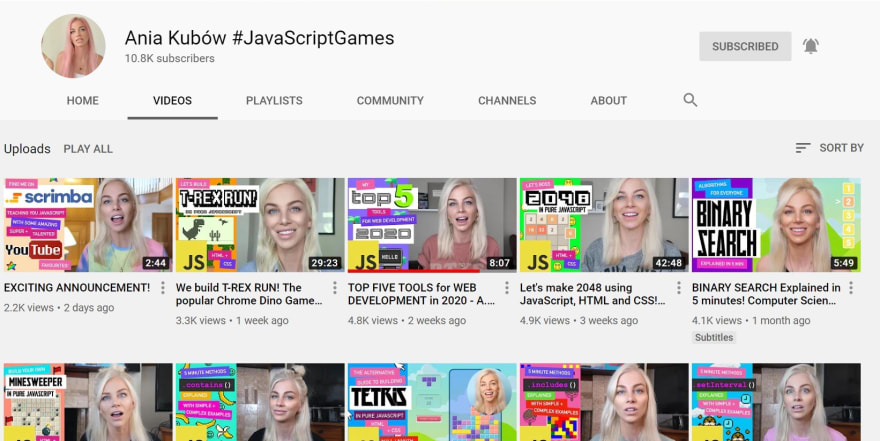Screen dimensions: 880x441
Task: Open options menu for EXCITING ANNOUNCEMENT video
Action: tap(163, 288)
